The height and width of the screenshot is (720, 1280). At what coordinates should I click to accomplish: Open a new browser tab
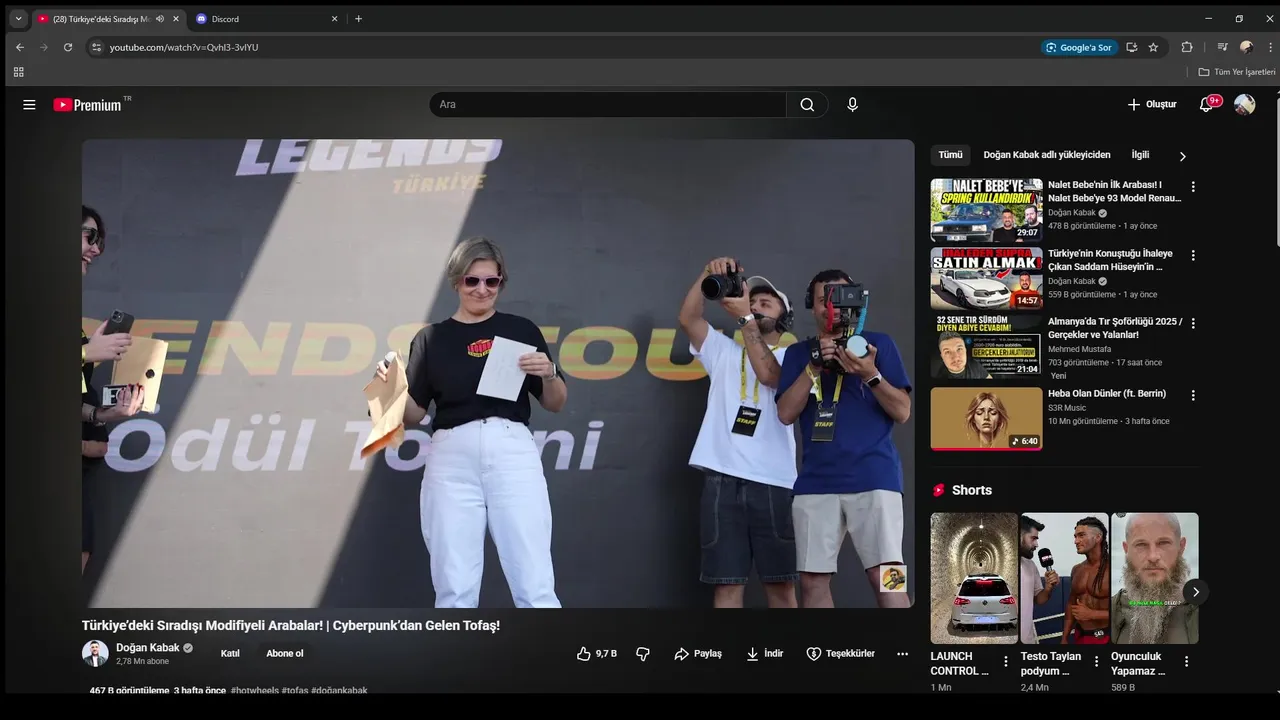(x=359, y=19)
